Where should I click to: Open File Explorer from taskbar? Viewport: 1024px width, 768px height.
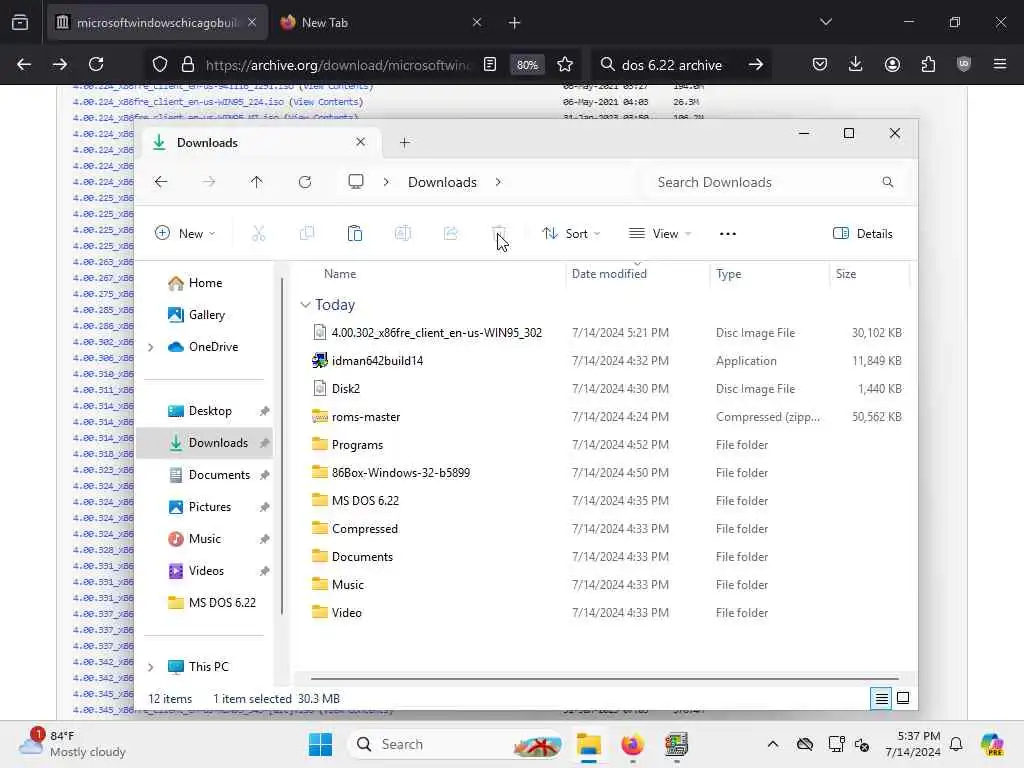[588, 744]
